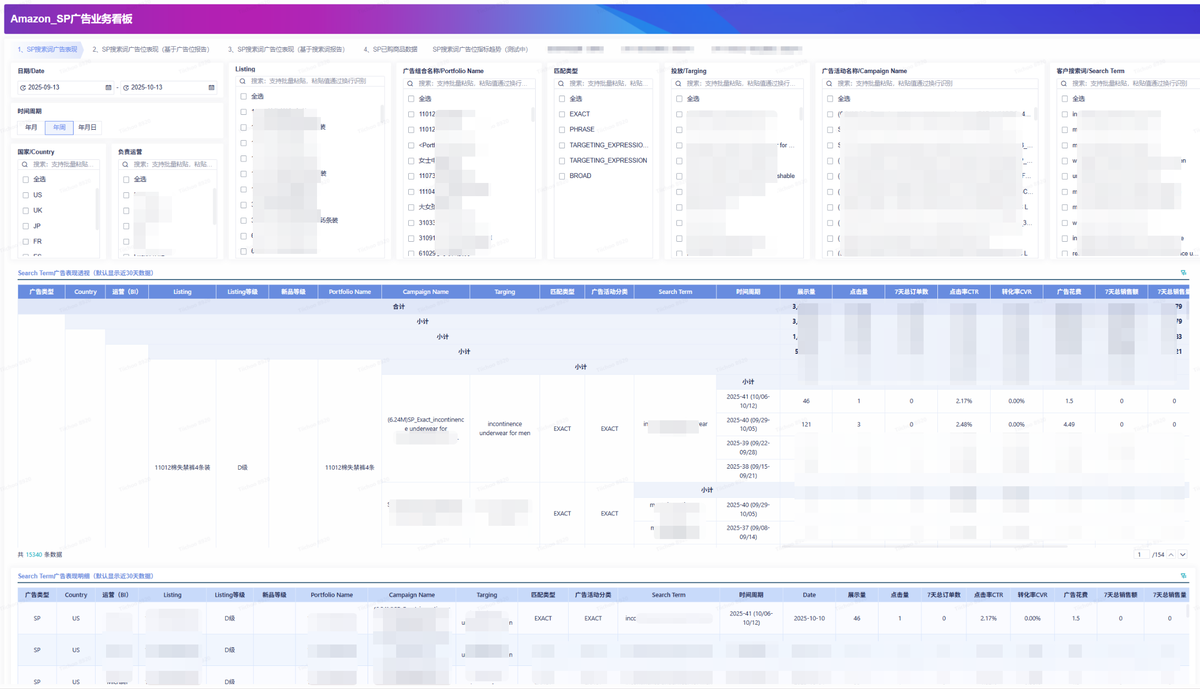
Task: Tick the EXACT match type checkbox
Action: pyautogui.click(x=562, y=114)
